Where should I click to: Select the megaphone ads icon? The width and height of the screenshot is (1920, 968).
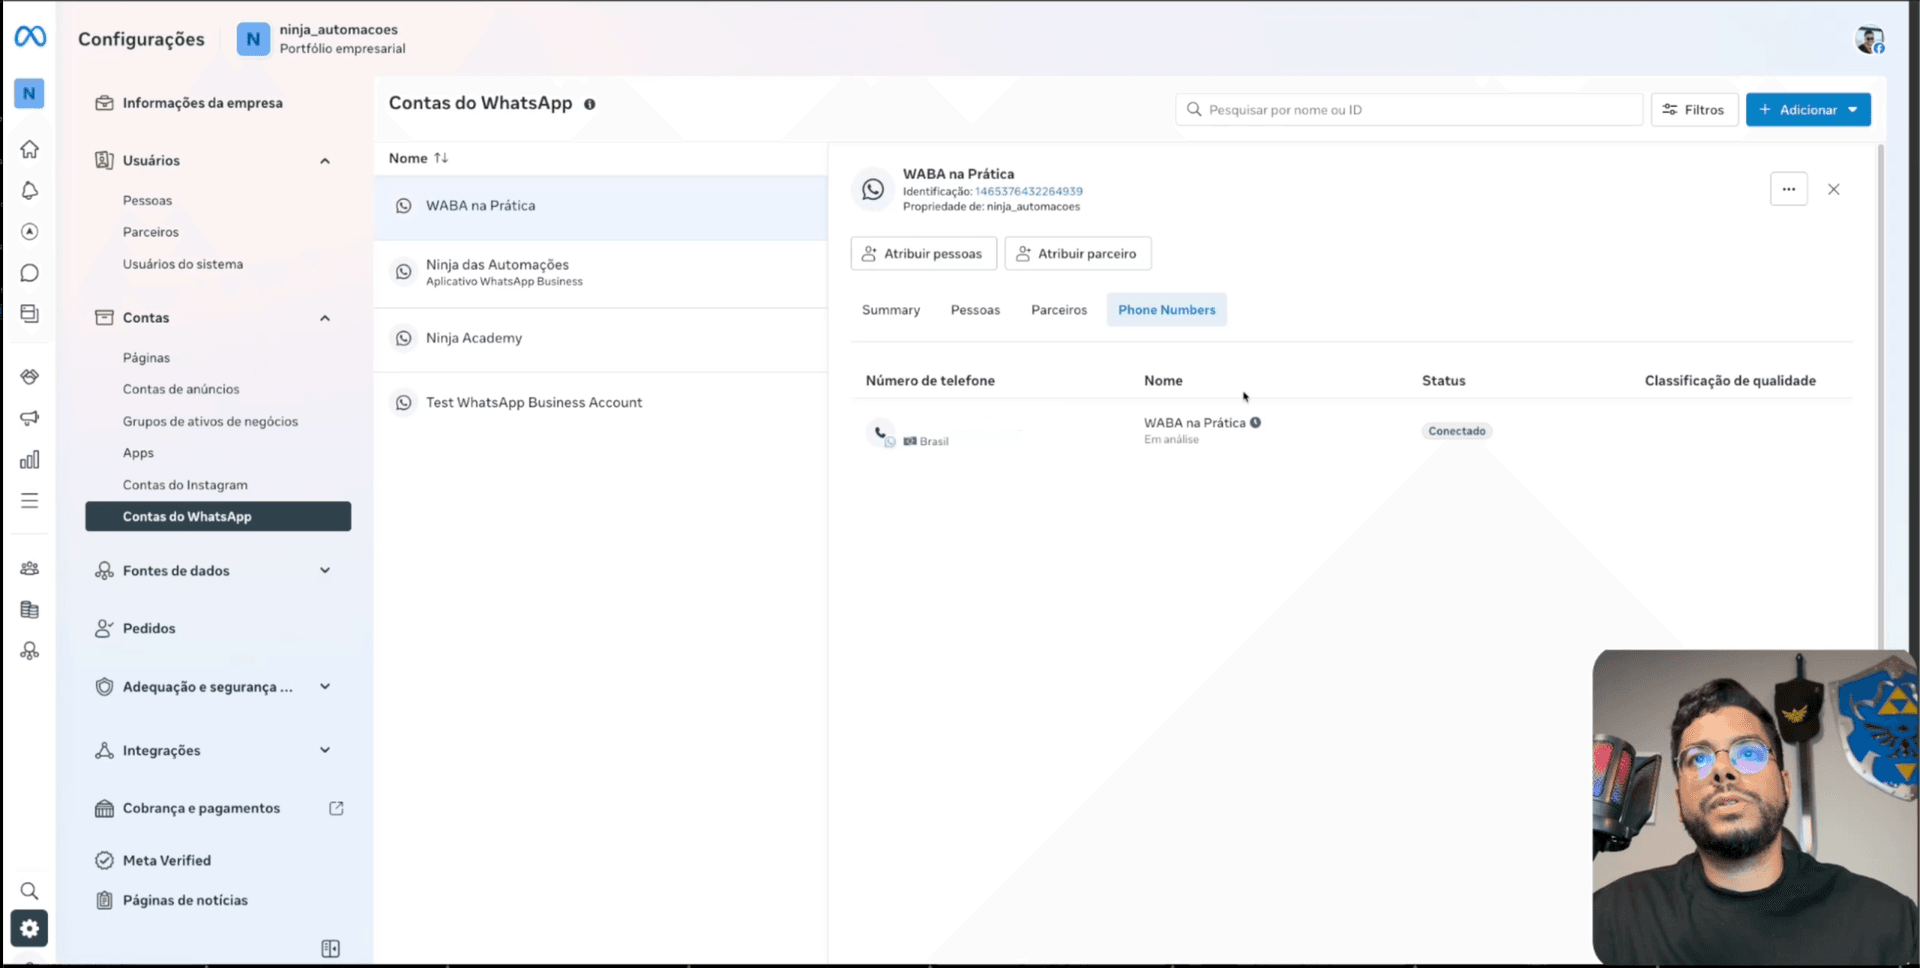30,418
